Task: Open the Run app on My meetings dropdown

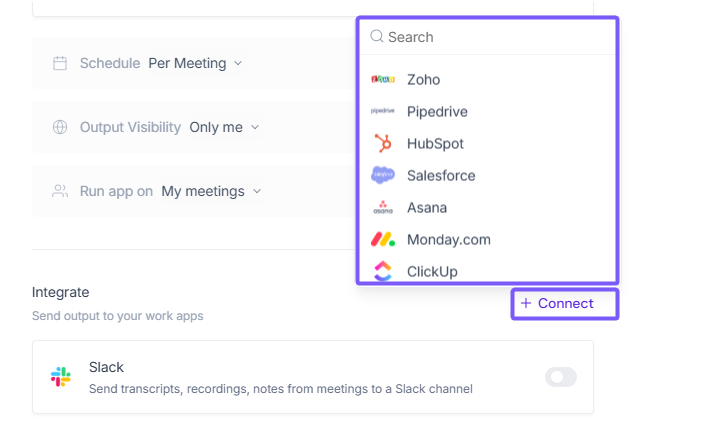Action: pyautogui.click(x=211, y=191)
